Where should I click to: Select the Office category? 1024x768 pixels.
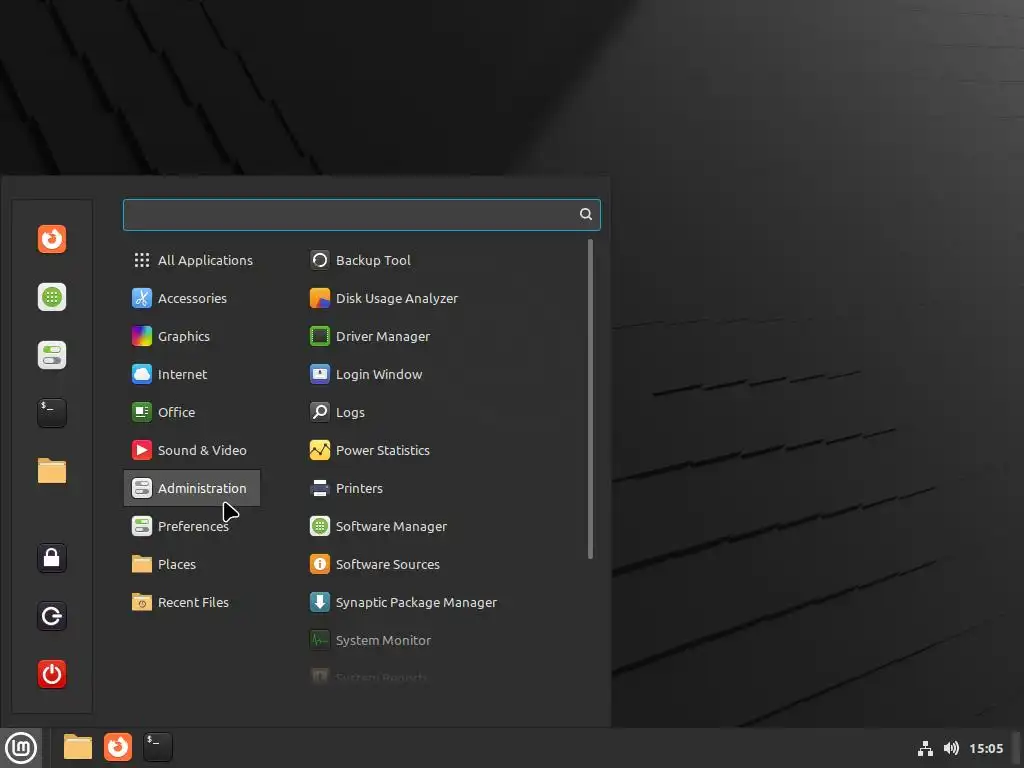tap(192, 412)
